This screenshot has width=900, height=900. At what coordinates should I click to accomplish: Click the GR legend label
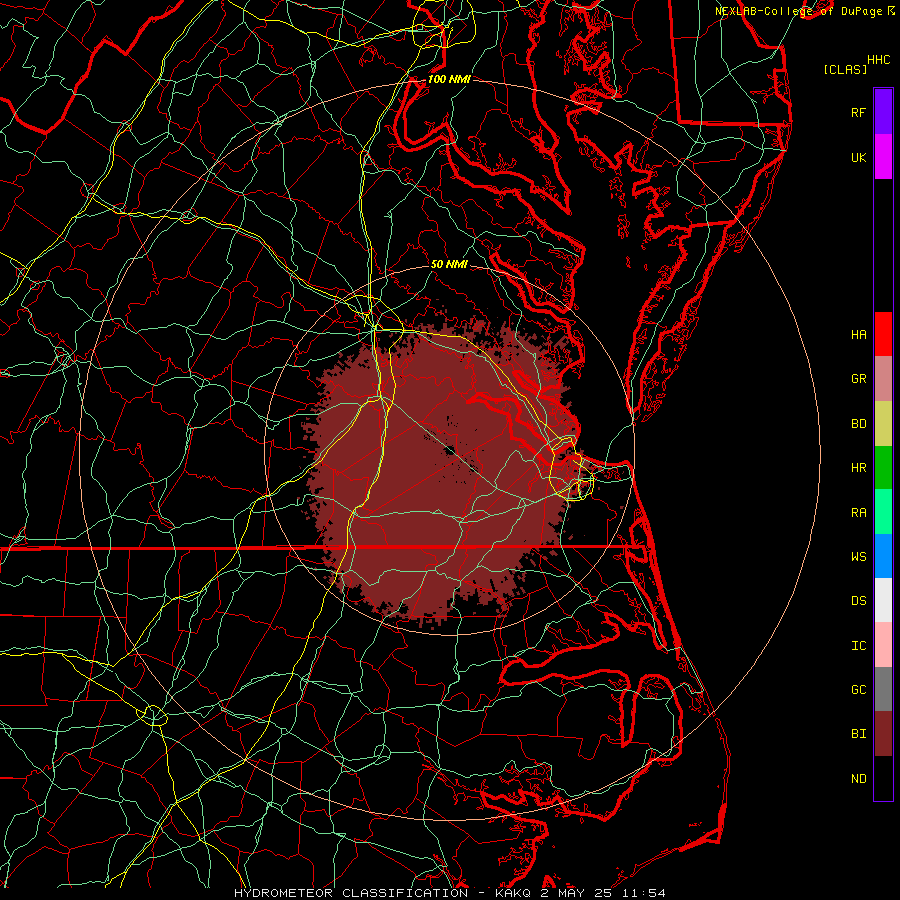859,379
